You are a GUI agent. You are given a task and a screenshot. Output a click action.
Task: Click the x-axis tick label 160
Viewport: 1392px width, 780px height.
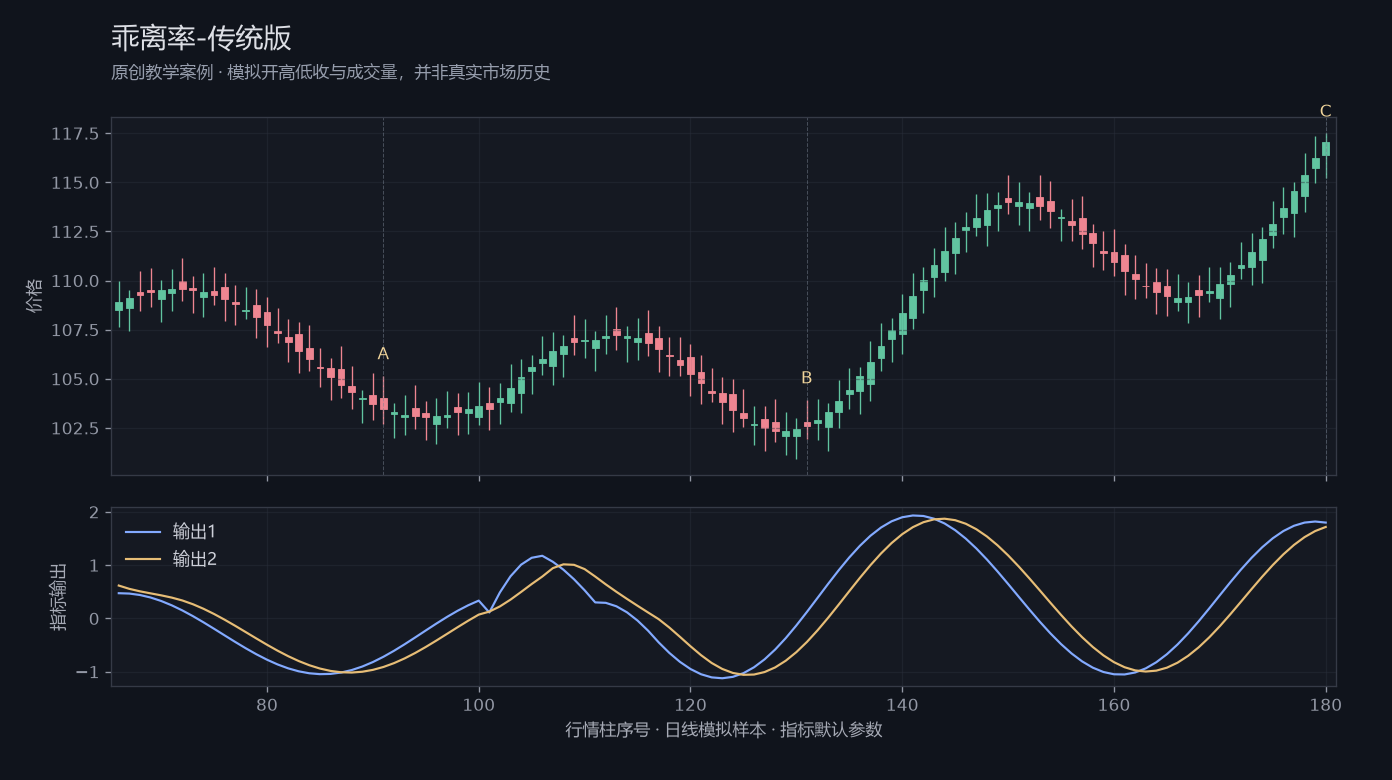point(1114,703)
